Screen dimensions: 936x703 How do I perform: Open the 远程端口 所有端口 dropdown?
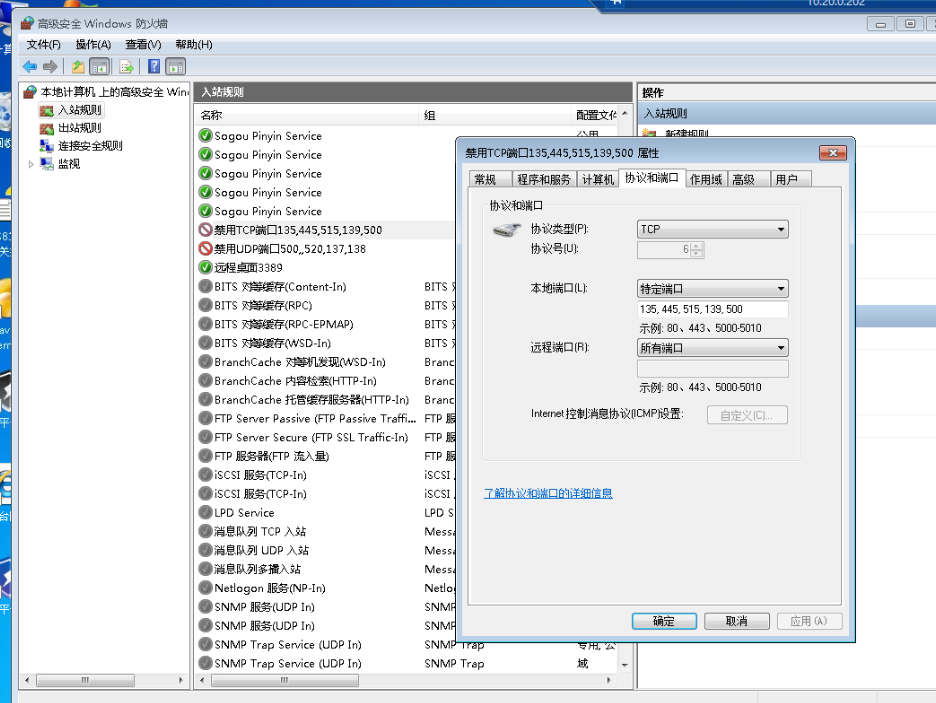point(713,348)
